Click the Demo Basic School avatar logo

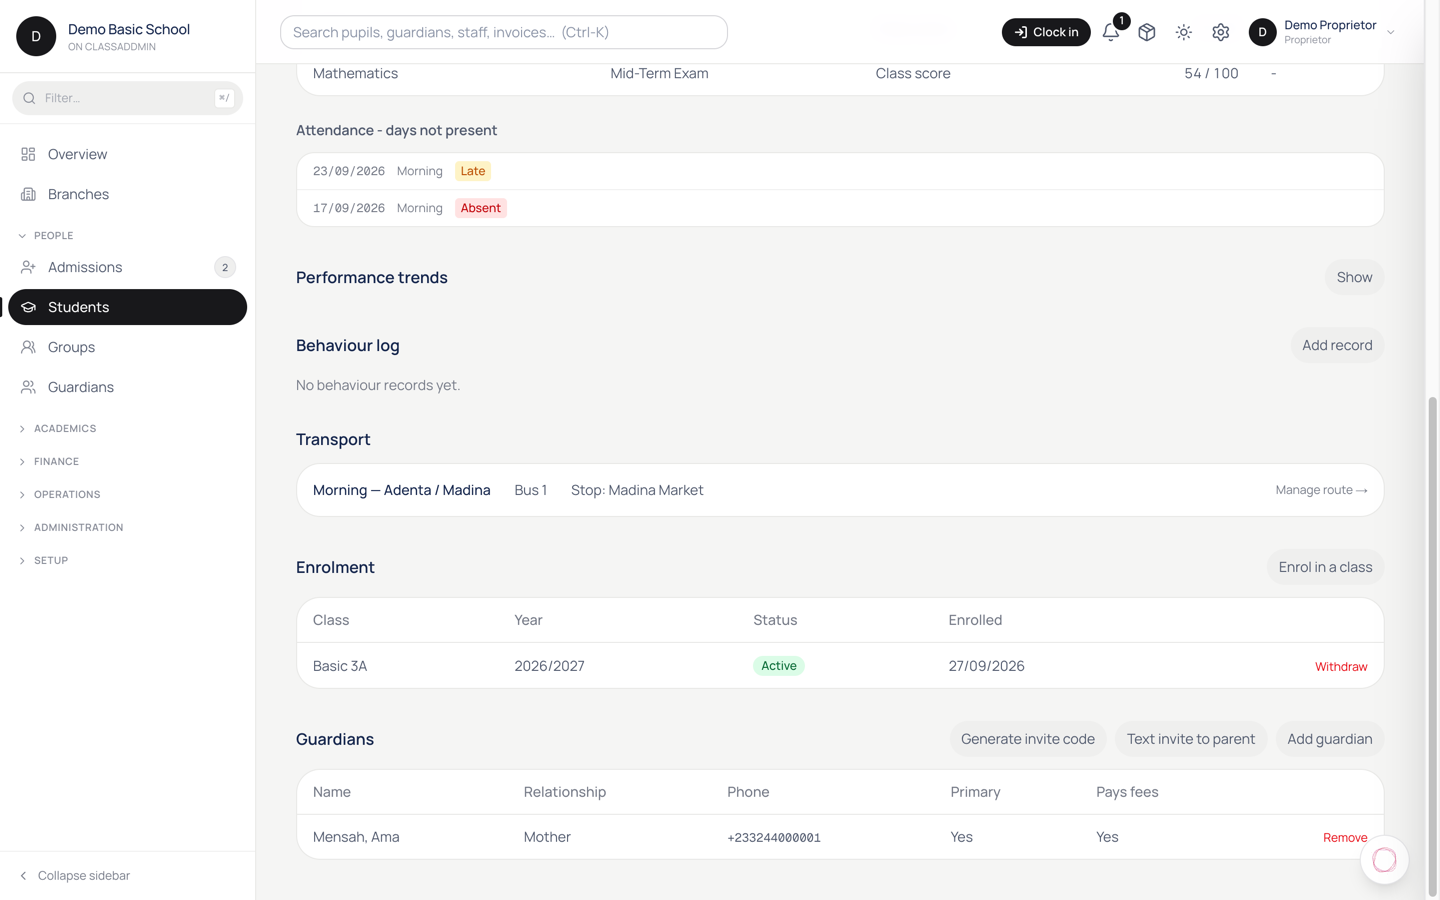[36, 36]
